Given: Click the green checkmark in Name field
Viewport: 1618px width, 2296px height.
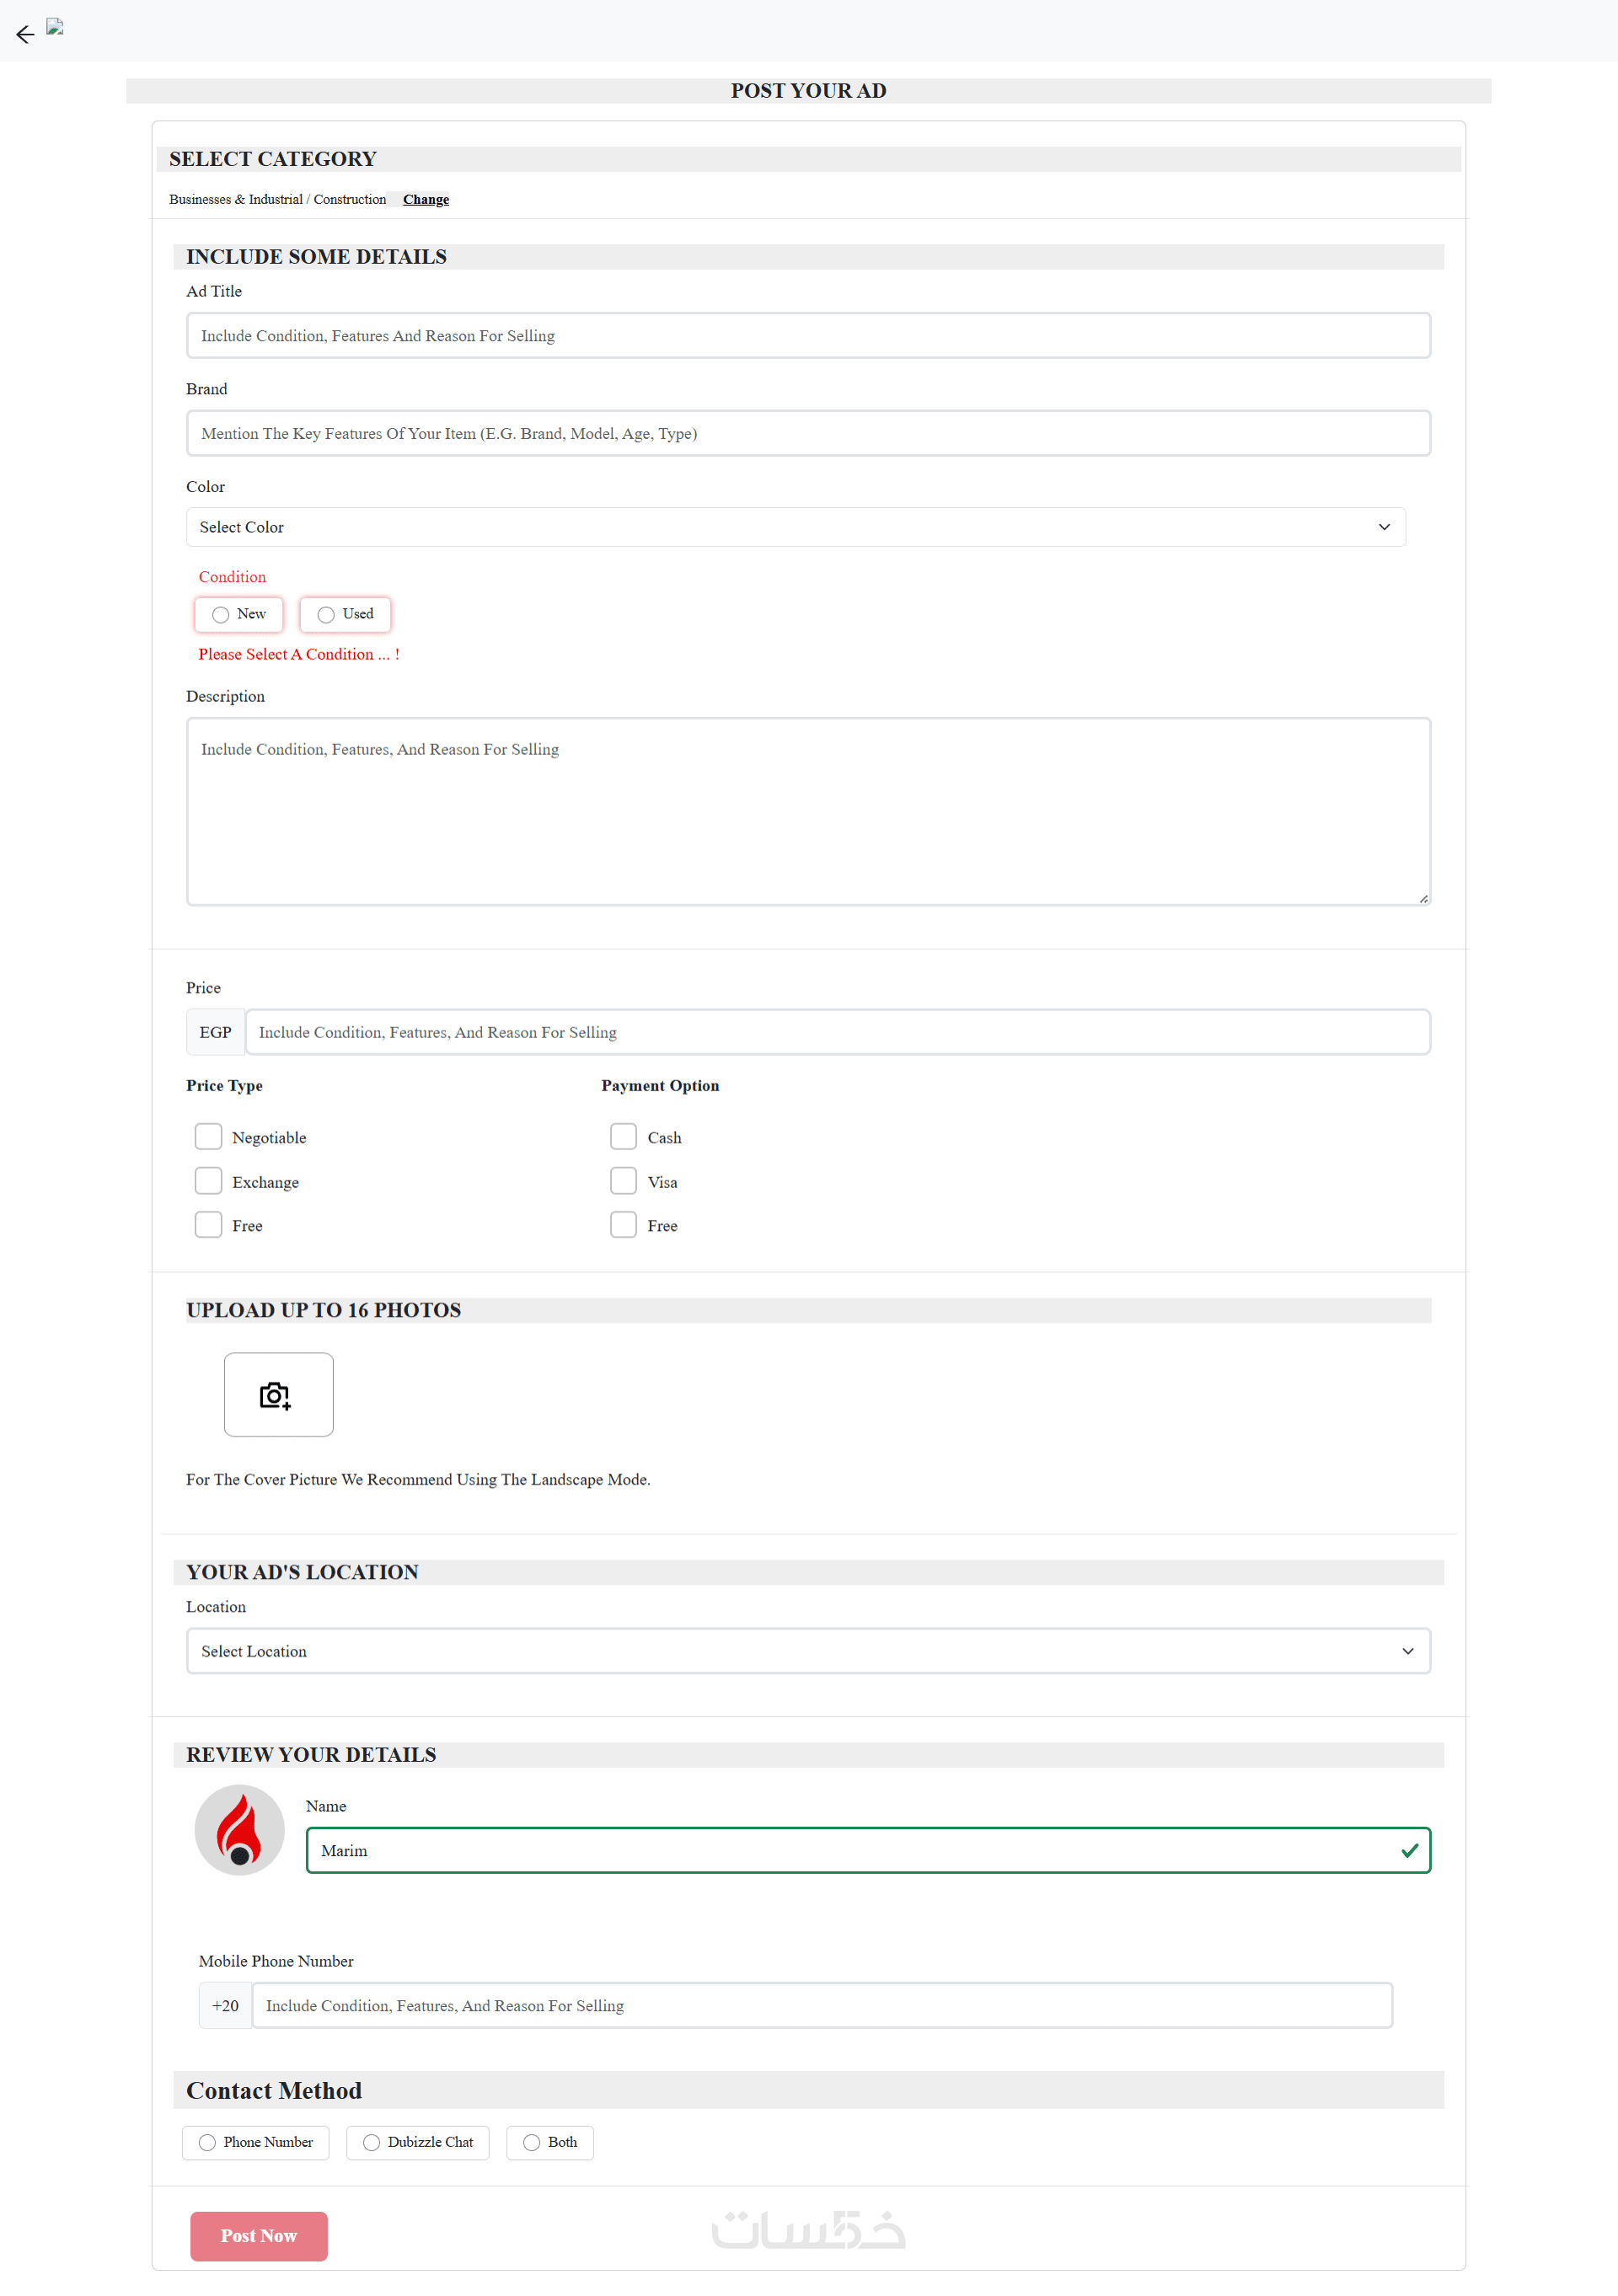Looking at the screenshot, I should [x=1409, y=1850].
